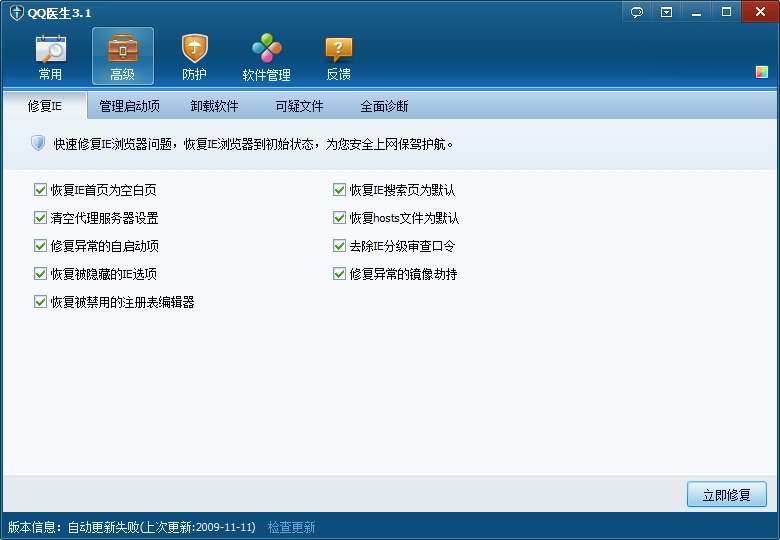Close the QQ医生 window
The height and width of the screenshot is (540, 780).
point(760,12)
